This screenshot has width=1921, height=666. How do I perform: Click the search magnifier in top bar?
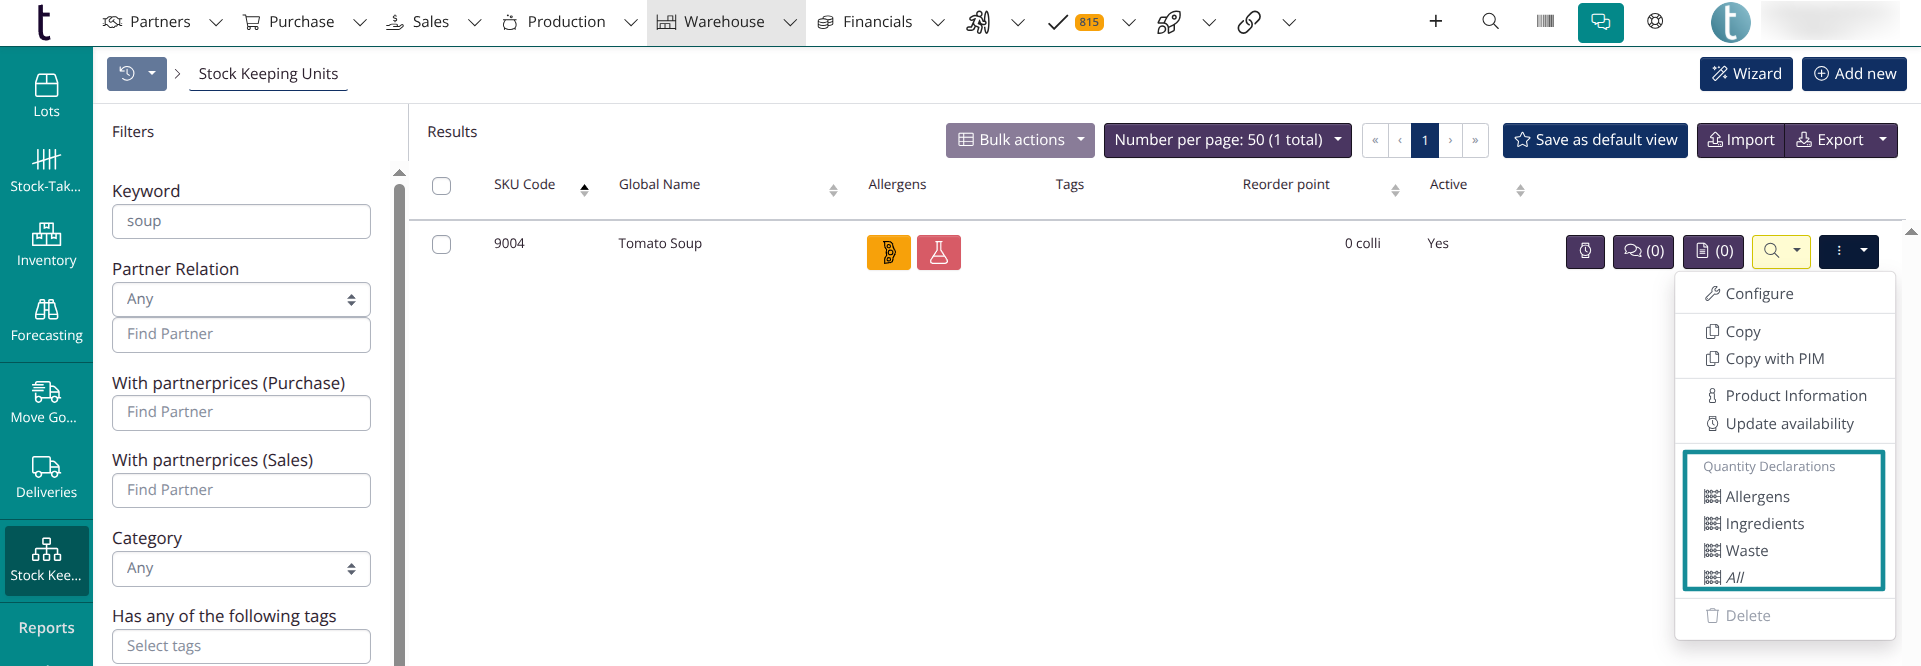click(1490, 22)
